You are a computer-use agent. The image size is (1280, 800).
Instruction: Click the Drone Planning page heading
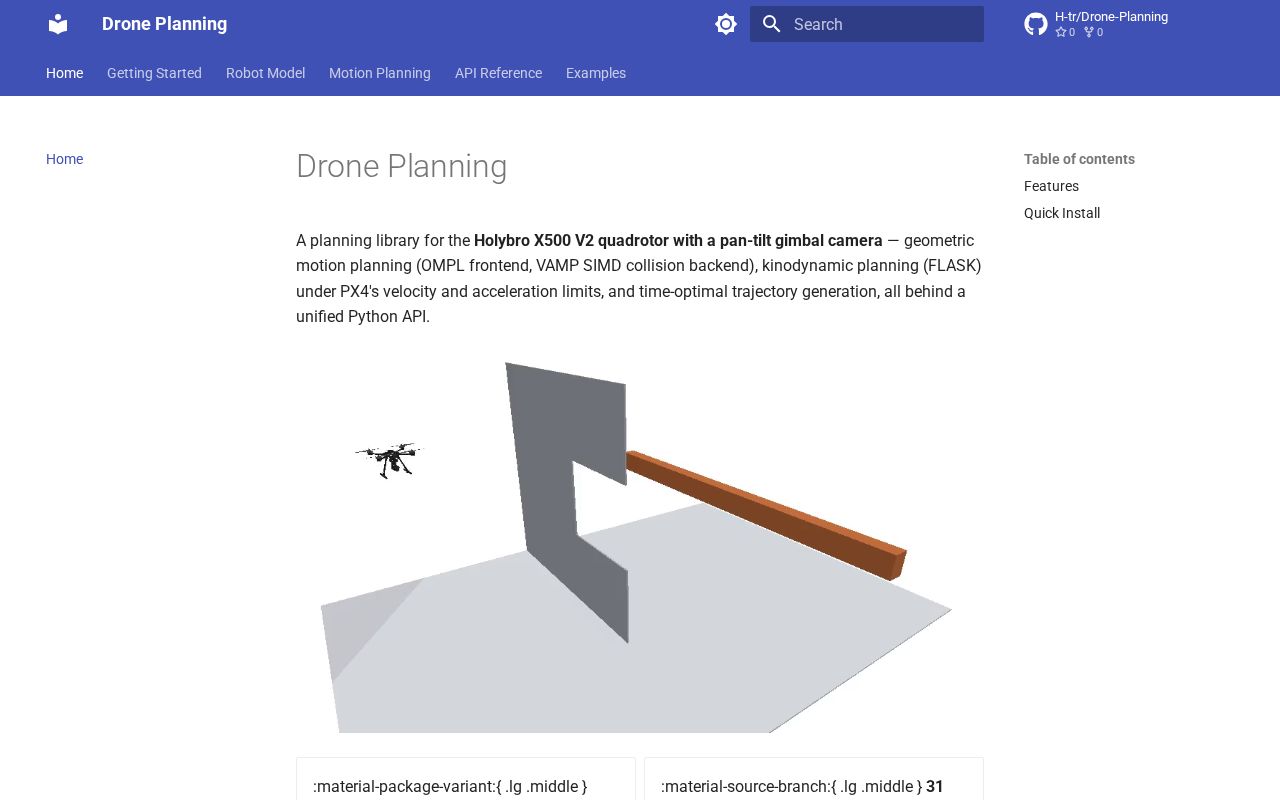click(402, 166)
